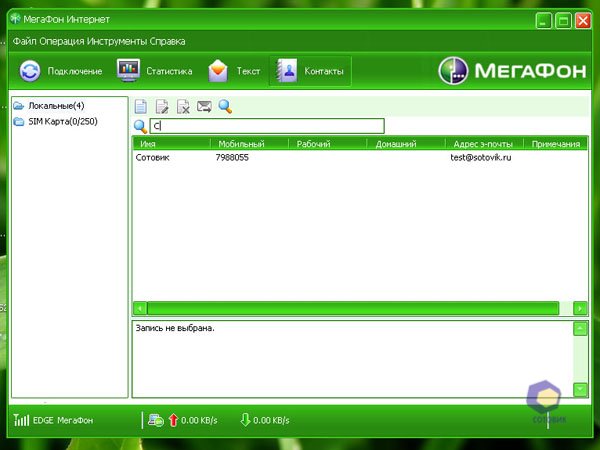This screenshot has height=450, width=600.
Task: Click the send message envelope icon
Action: click(x=204, y=106)
